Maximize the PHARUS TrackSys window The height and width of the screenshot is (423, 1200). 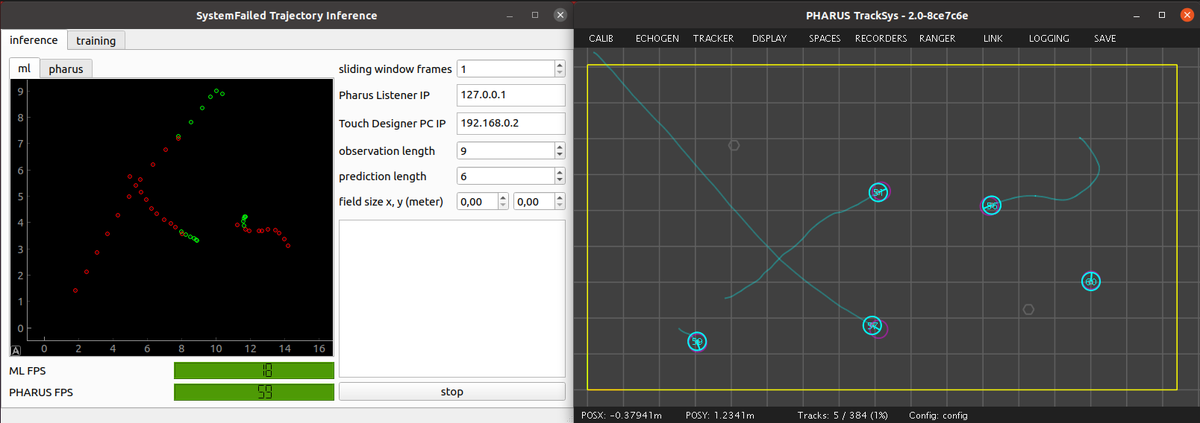click(1162, 15)
